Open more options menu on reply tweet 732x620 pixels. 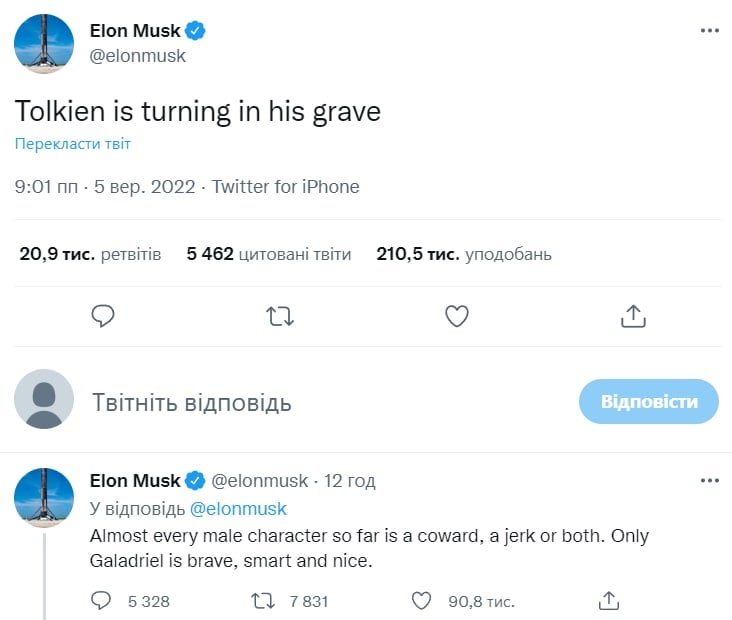tap(709, 481)
